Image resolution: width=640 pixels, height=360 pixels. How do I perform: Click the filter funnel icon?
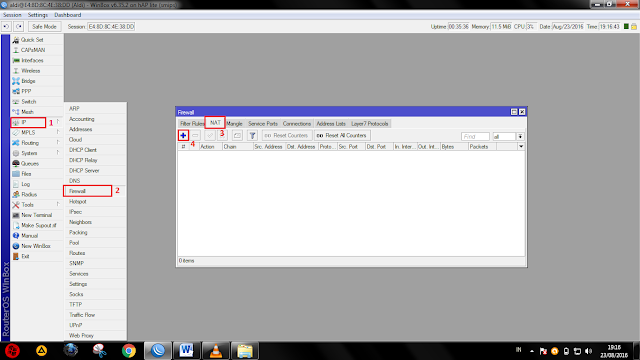pos(252,136)
